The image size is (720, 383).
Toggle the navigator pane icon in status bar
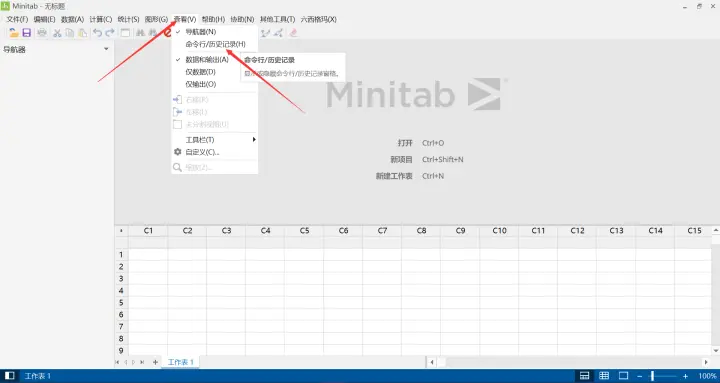point(9,376)
